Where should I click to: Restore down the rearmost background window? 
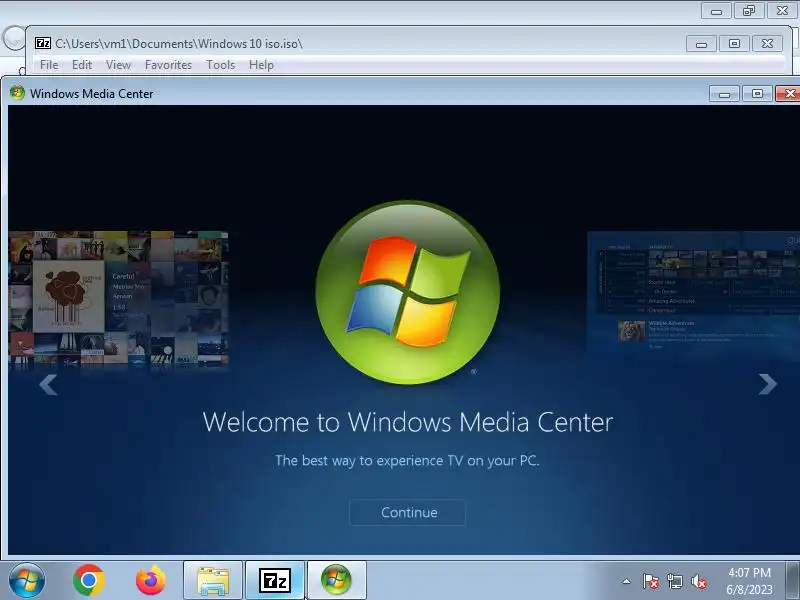click(x=749, y=11)
